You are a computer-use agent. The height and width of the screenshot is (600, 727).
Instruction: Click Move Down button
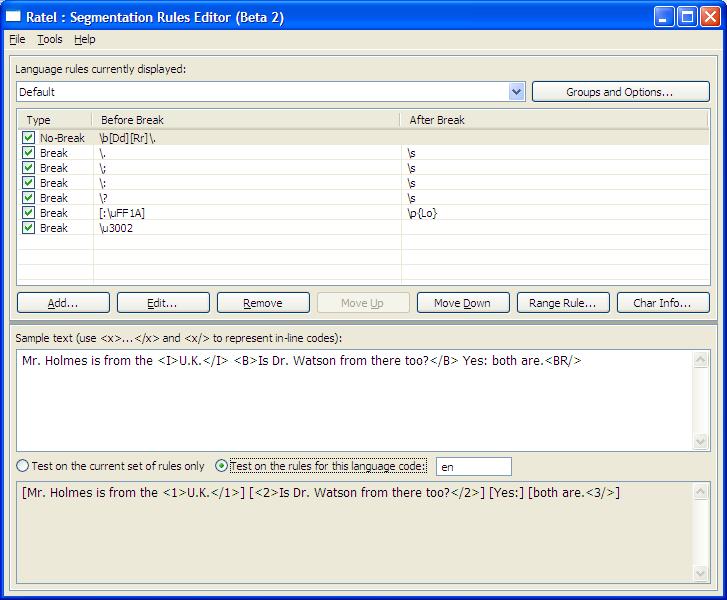(463, 303)
